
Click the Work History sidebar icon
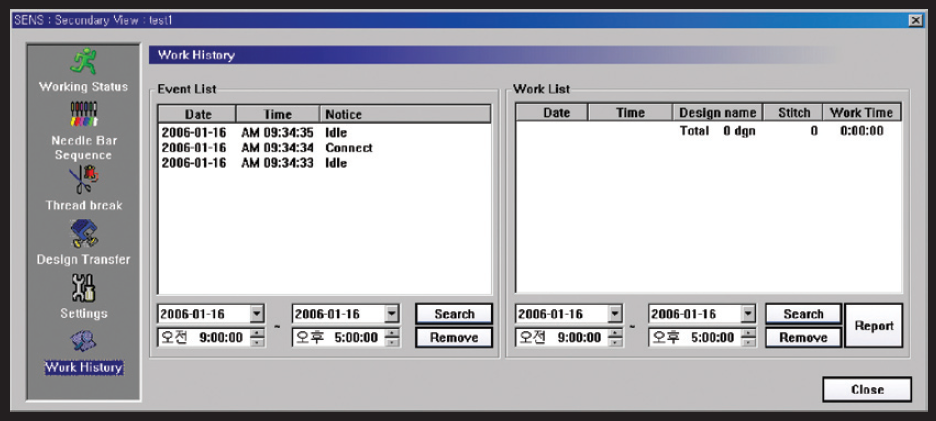point(84,342)
